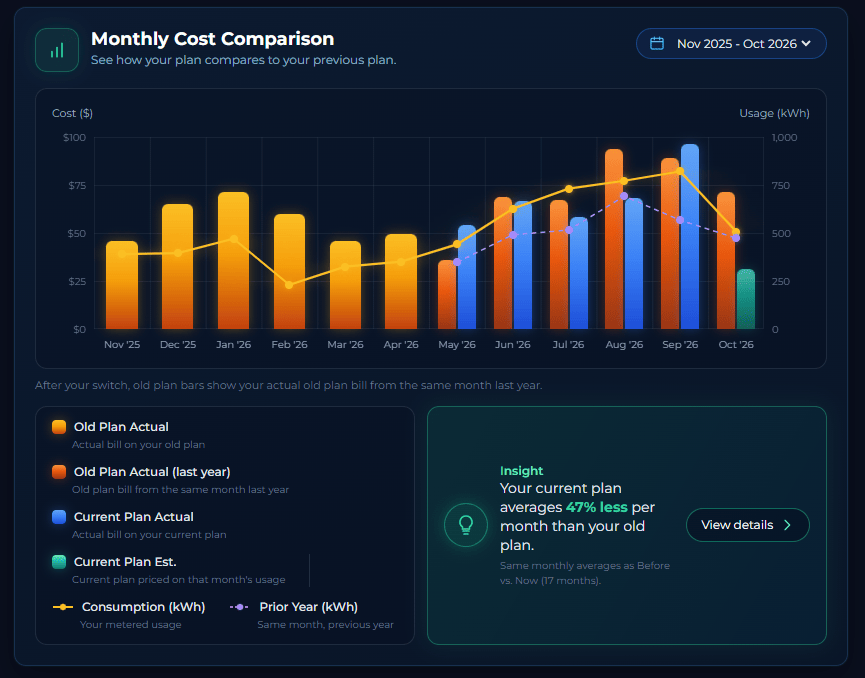Click the 'Cost ($)' axis title
Image resolution: width=865 pixels, height=678 pixels.
coord(72,113)
